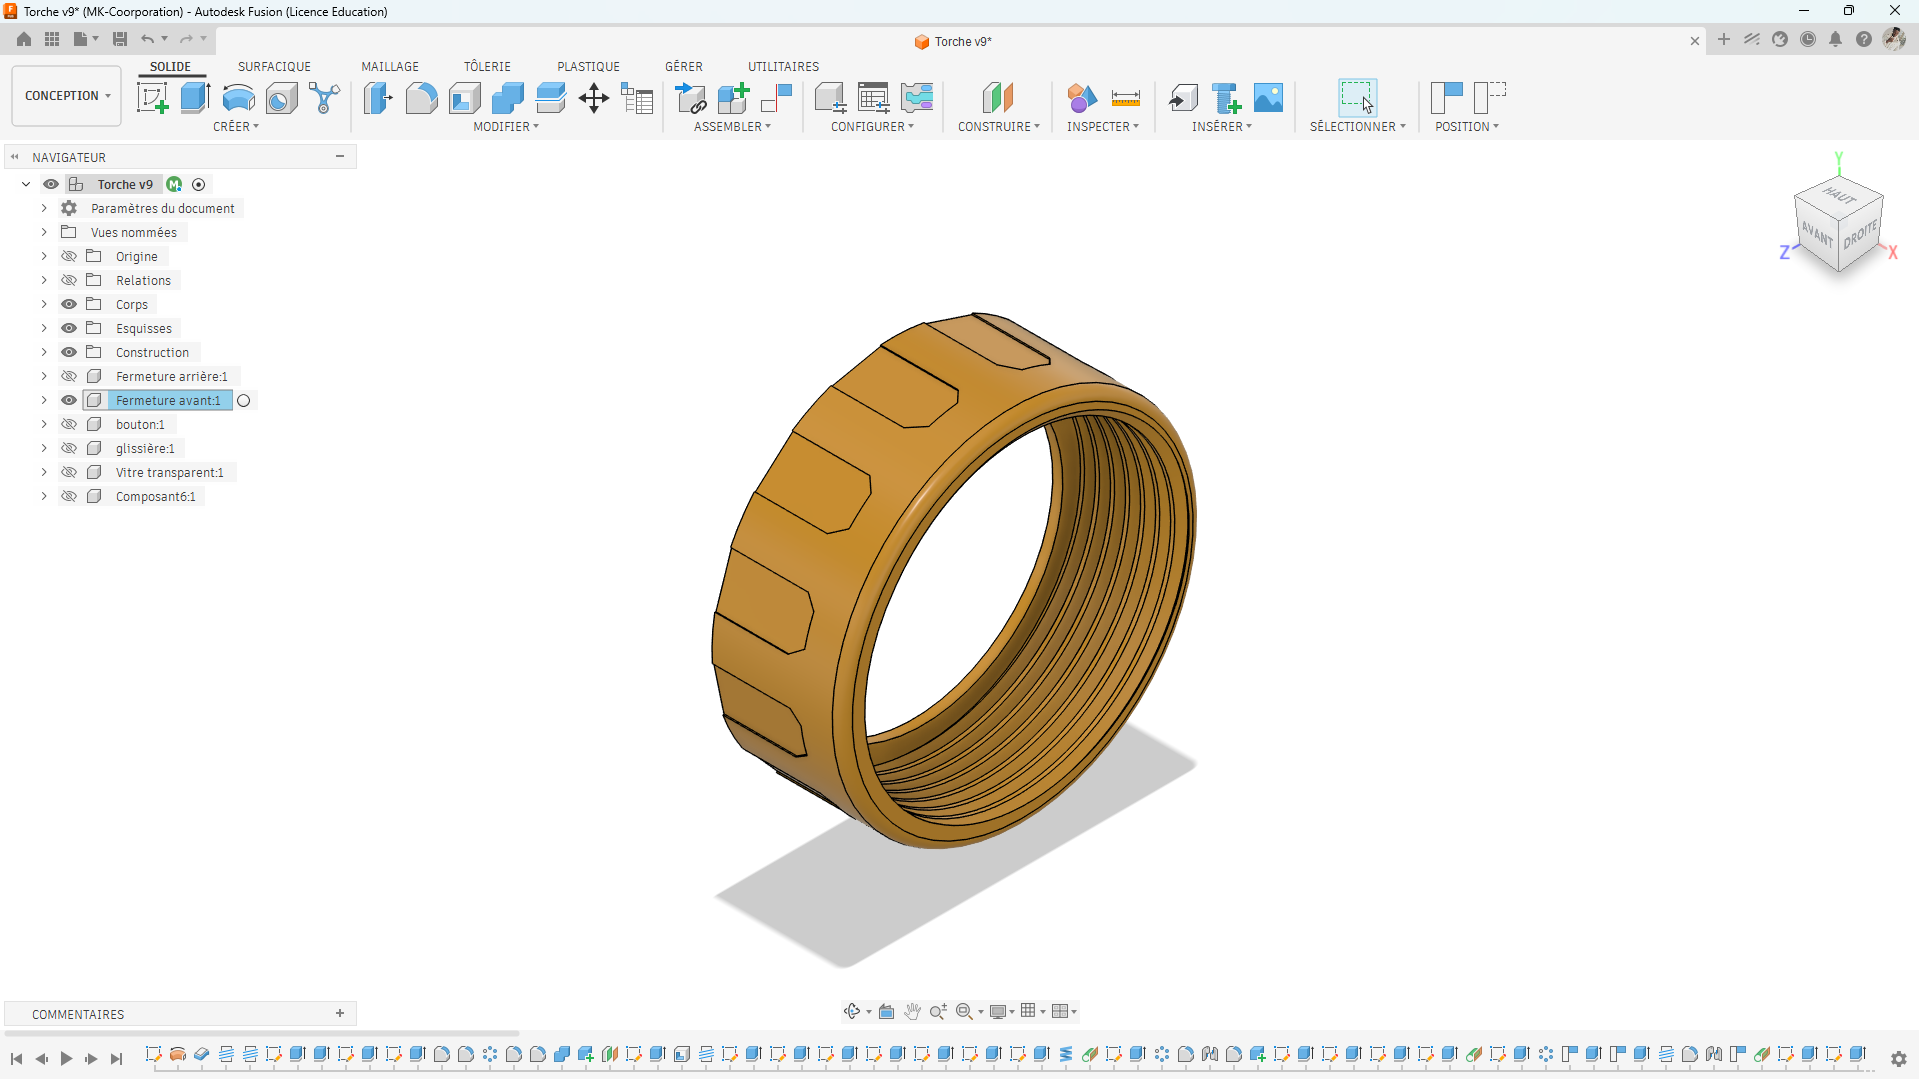The height and width of the screenshot is (1079, 1919).
Task: Open the TÔLERIE tab
Action: pos(487,67)
